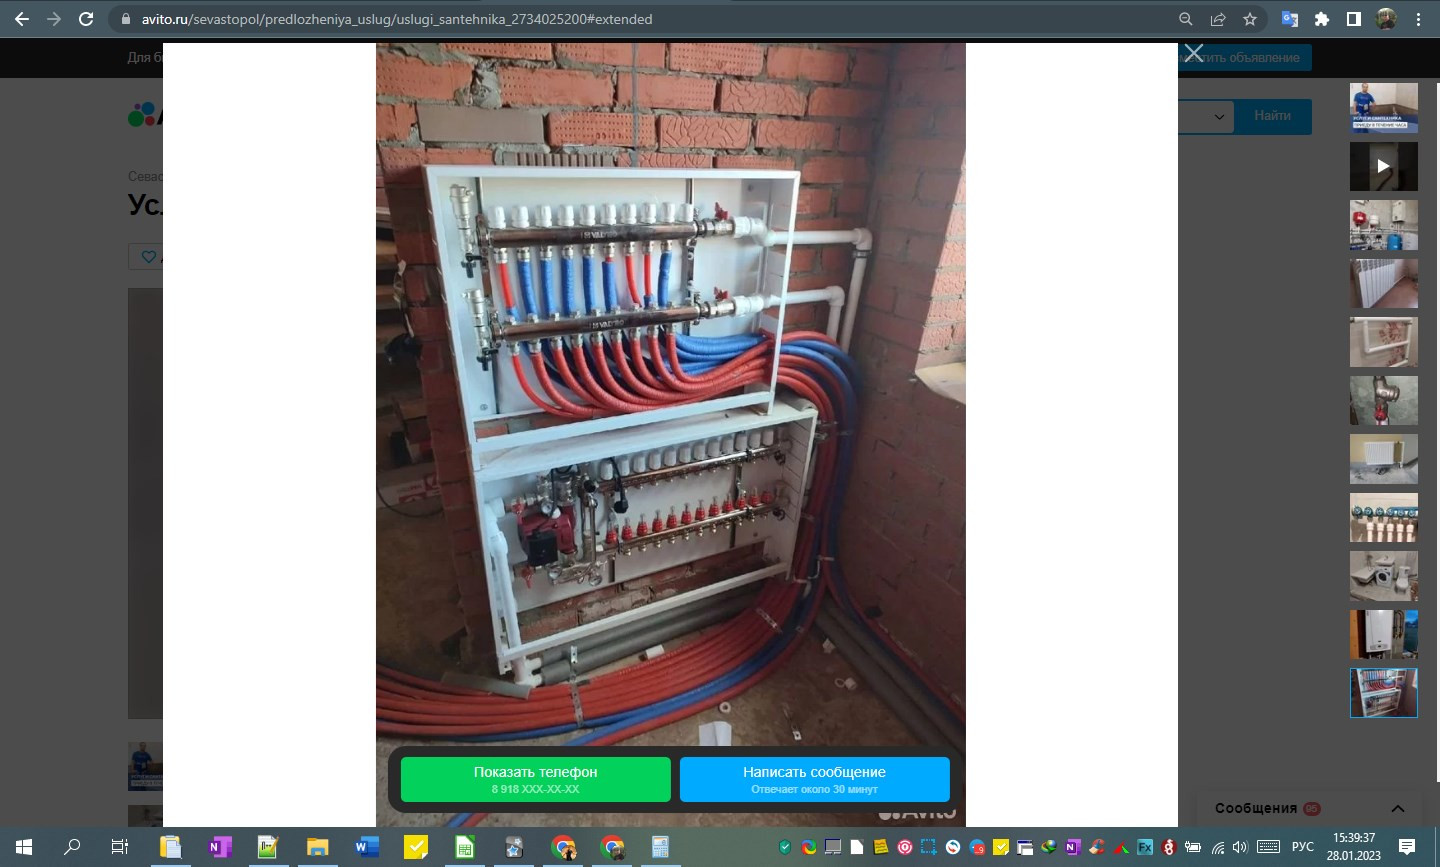
Task: Click the blue Написать сообщение button
Action: (x=815, y=779)
